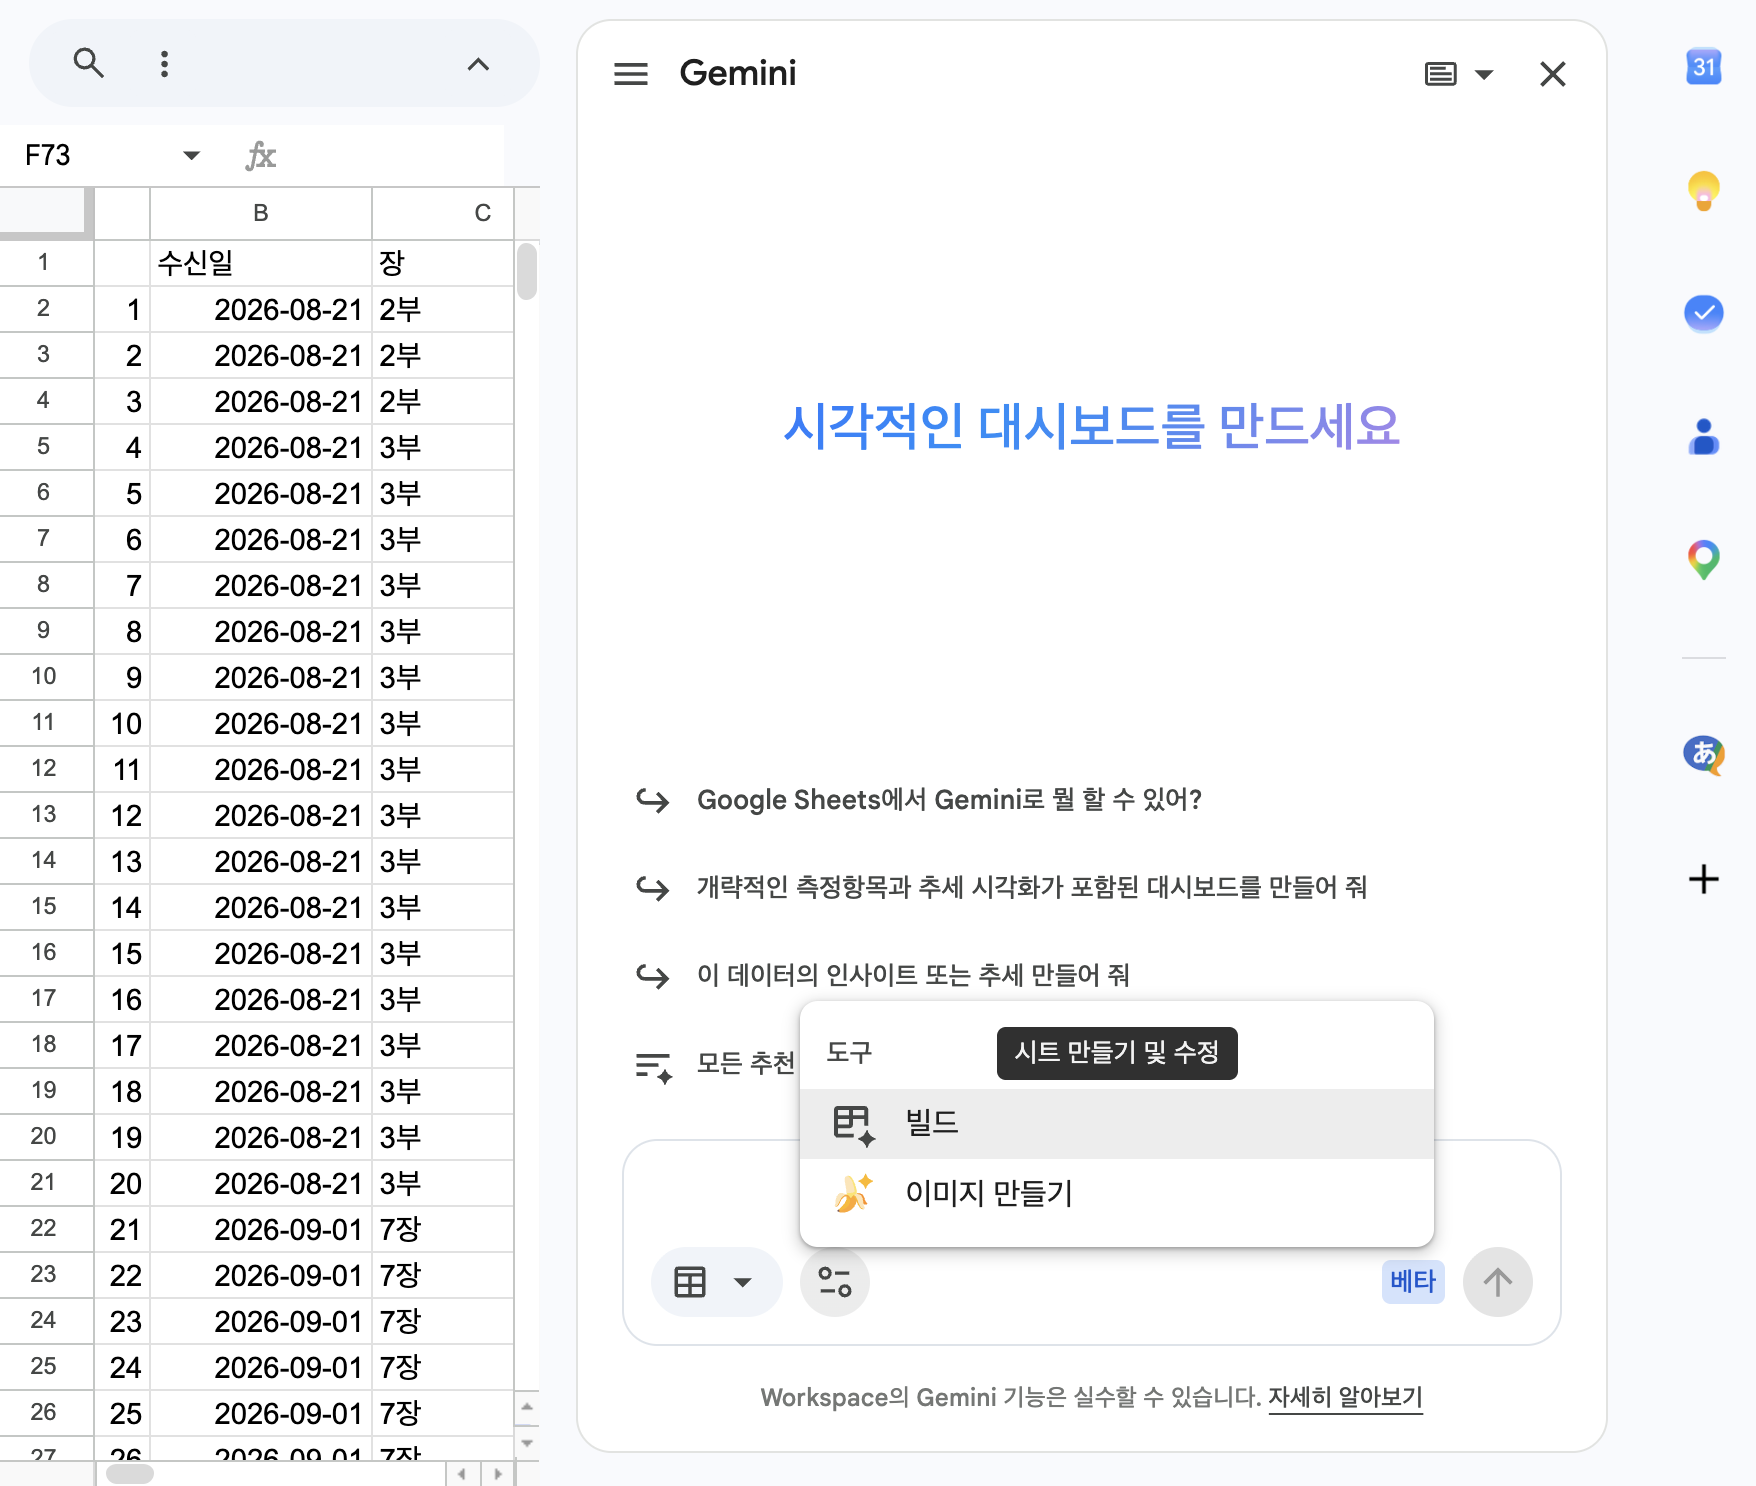
Task: Click the horizontal scrollbar thumb
Action: (130, 1473)
